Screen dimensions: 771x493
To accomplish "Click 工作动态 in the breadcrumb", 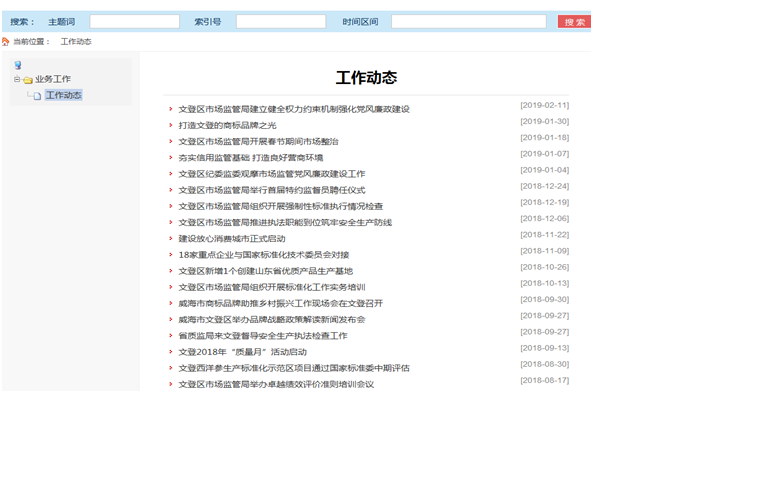I will point(76,42).
